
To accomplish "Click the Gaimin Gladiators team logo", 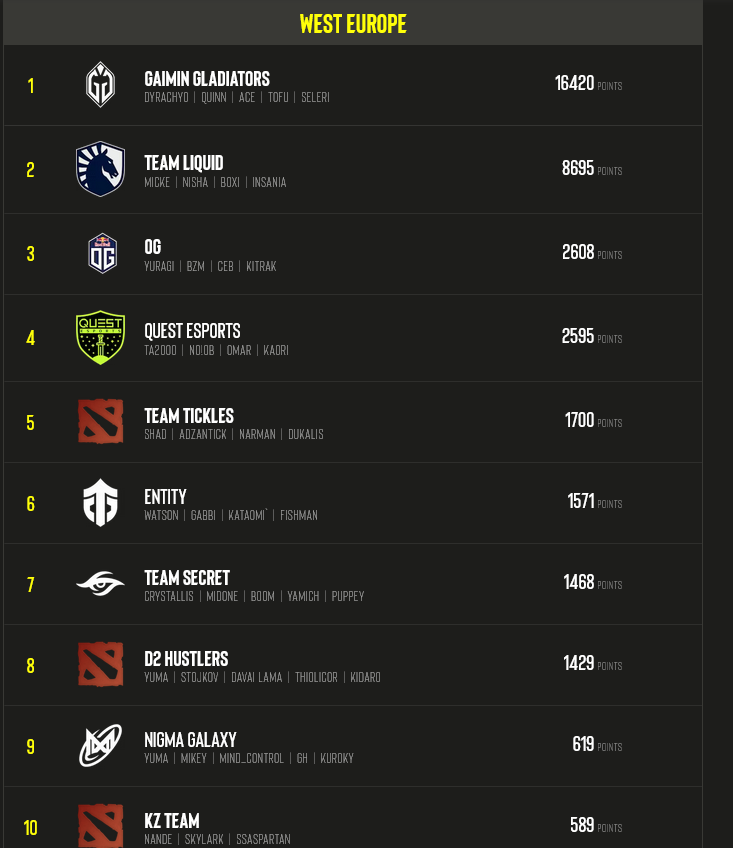I will [100, 85].
